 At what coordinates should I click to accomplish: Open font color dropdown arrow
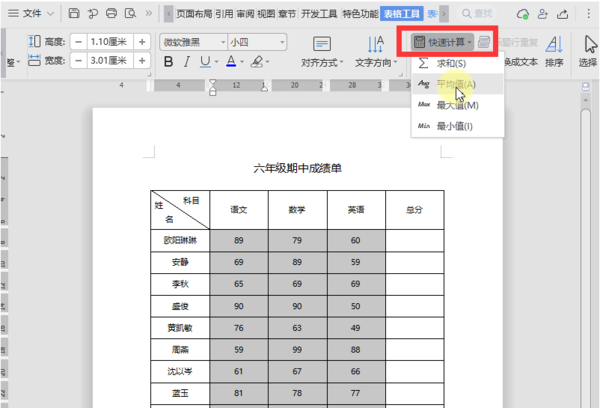(x=242, y=62)
